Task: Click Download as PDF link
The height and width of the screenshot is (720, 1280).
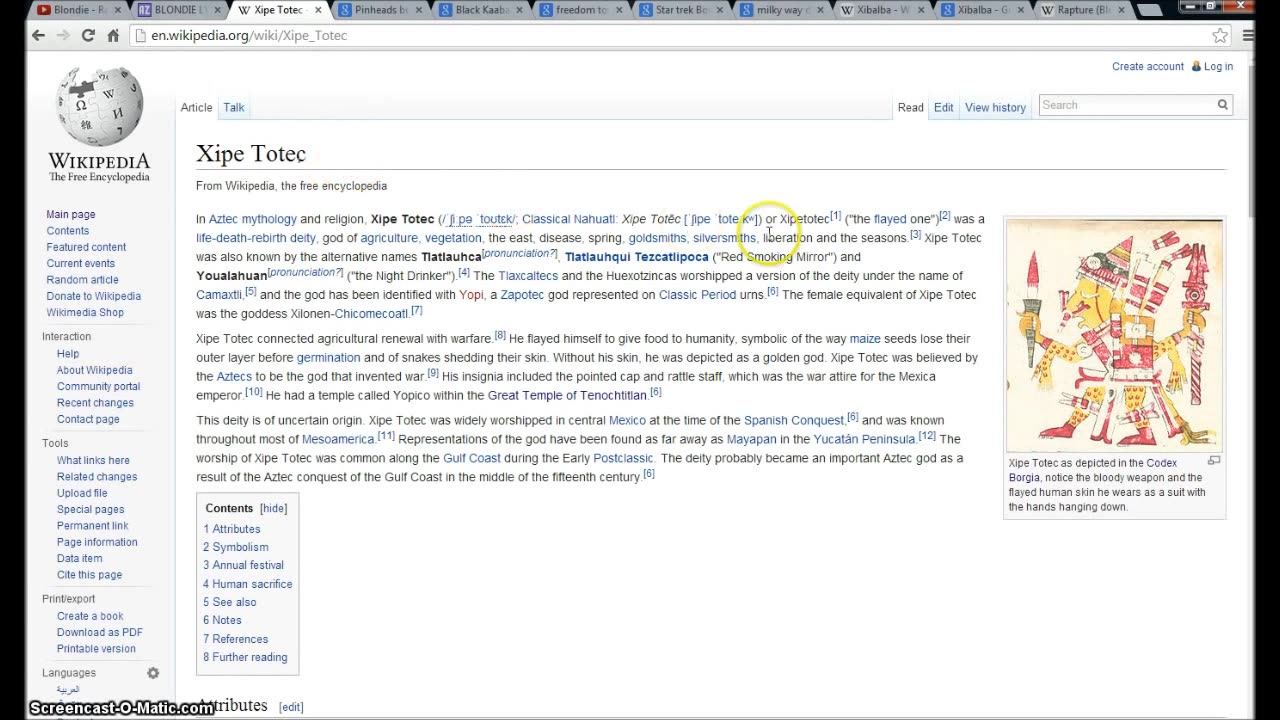Action: click(x=99, y=632)
